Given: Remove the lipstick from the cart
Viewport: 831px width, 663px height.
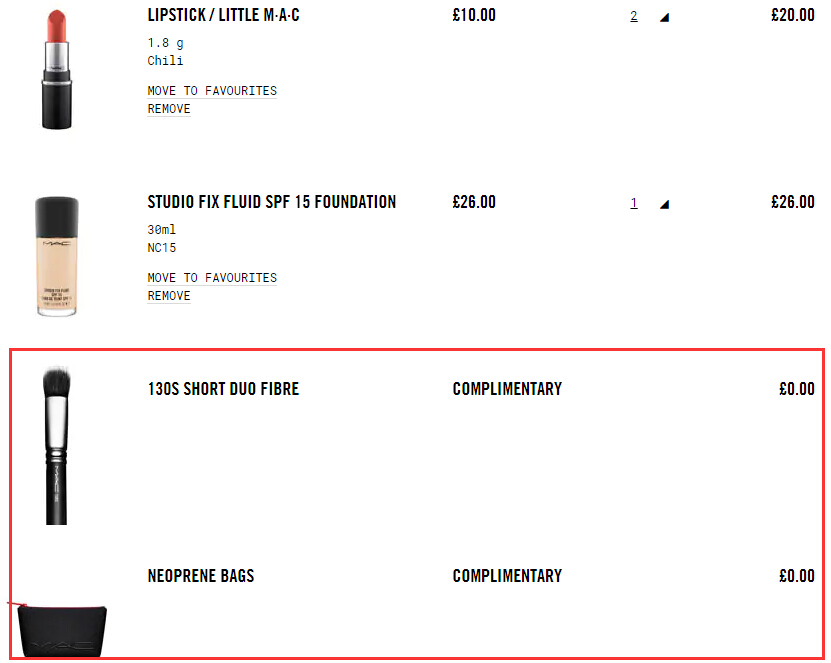Looking at the screenshot, I should tap(169, 109).
